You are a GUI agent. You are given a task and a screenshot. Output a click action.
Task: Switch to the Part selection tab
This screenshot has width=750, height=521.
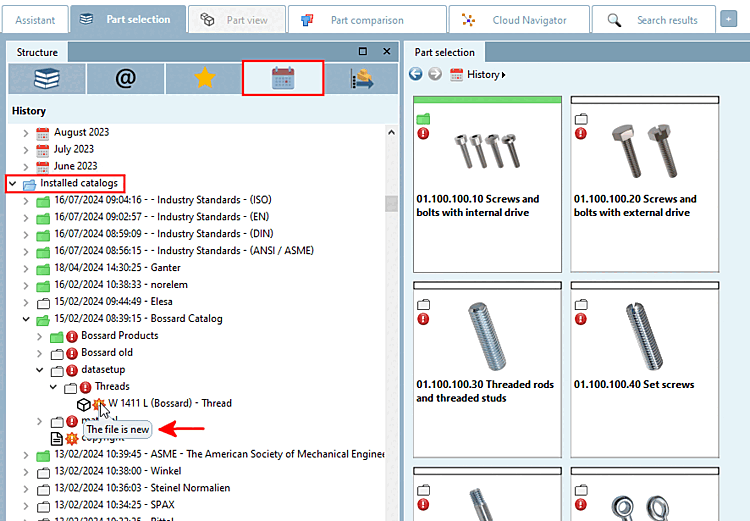[x=128, y=19]
